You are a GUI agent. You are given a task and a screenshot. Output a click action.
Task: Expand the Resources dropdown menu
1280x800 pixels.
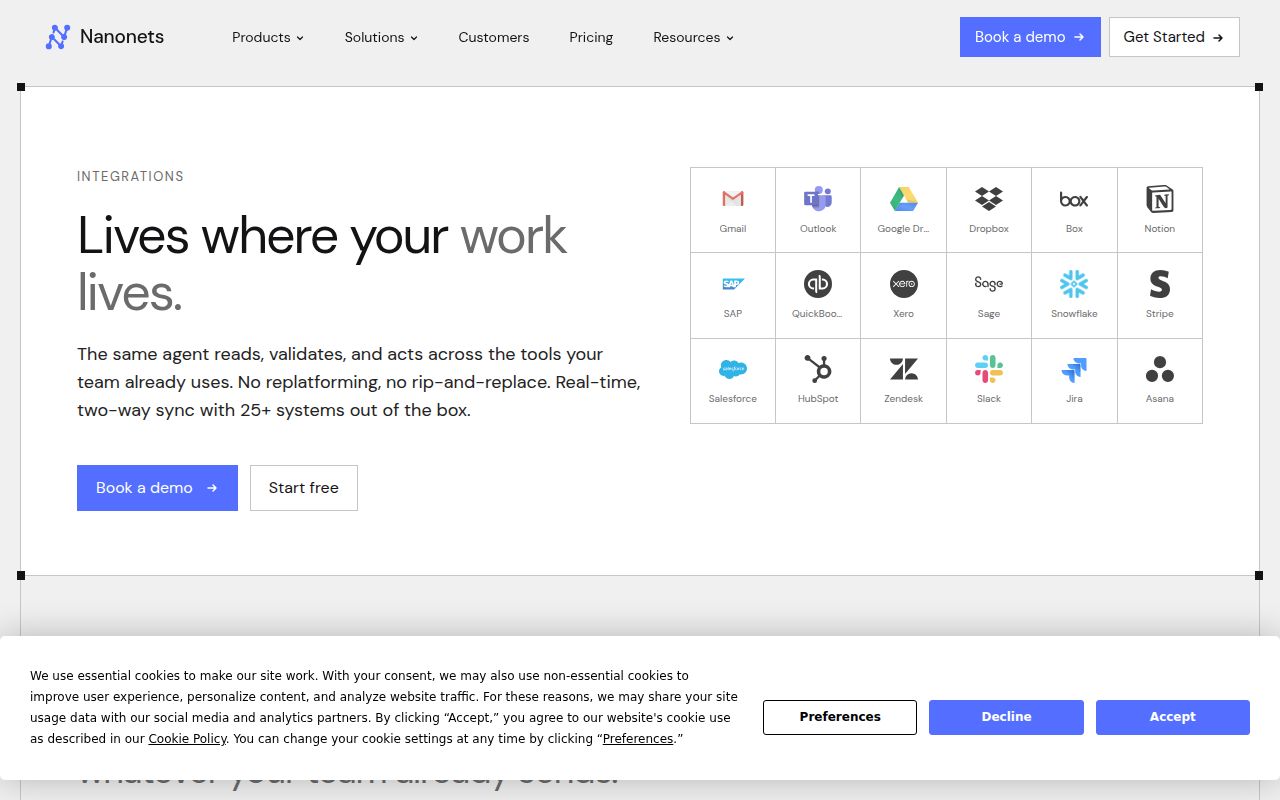click(693, 37)
